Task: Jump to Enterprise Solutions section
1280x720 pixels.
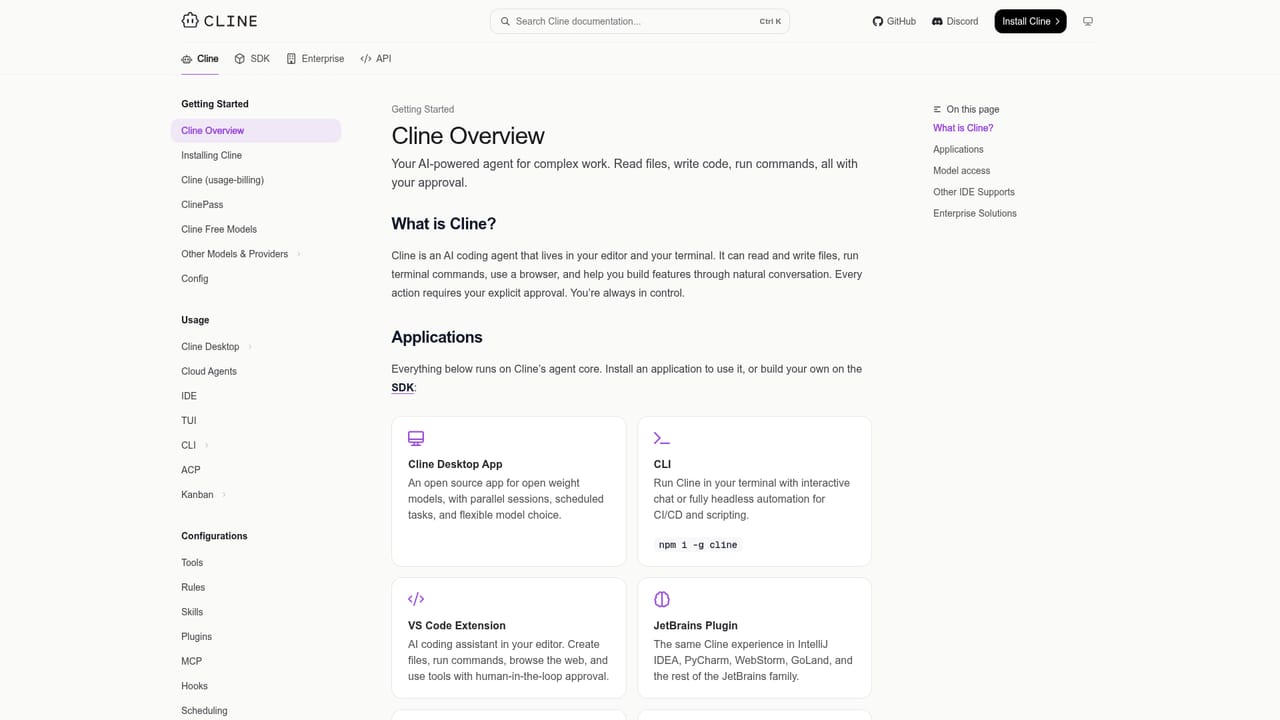Action: coord(975,213)
